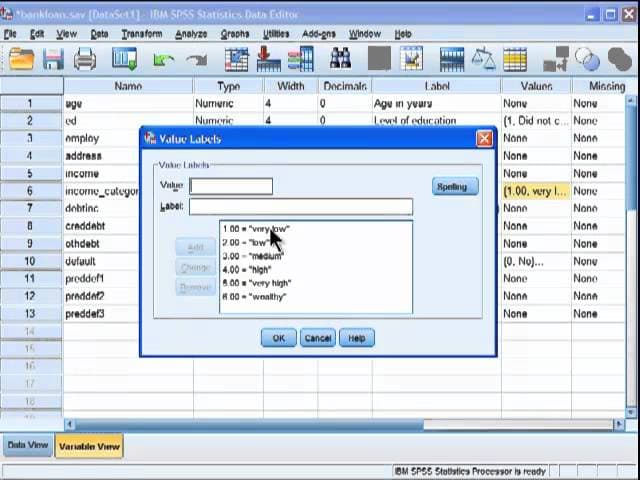Click the Values cell for default row
640x480 pixels.
536,261
